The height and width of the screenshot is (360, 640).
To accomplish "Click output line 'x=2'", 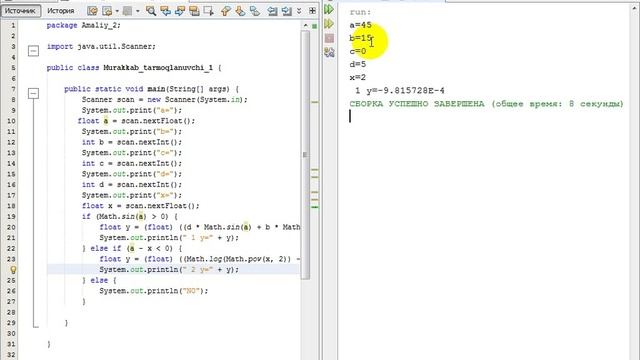I will 358,77.
